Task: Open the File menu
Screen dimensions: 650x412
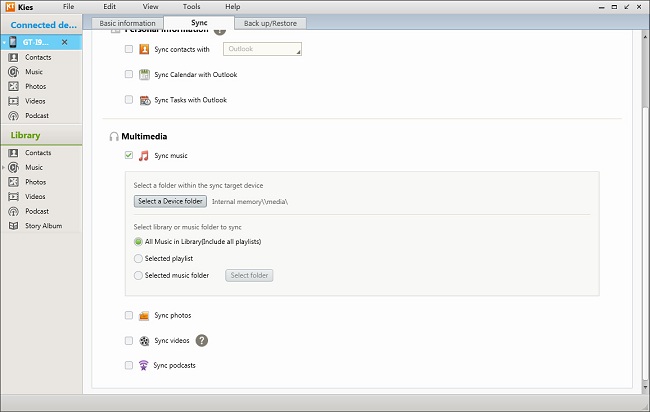Action: [x=68, y=7]
